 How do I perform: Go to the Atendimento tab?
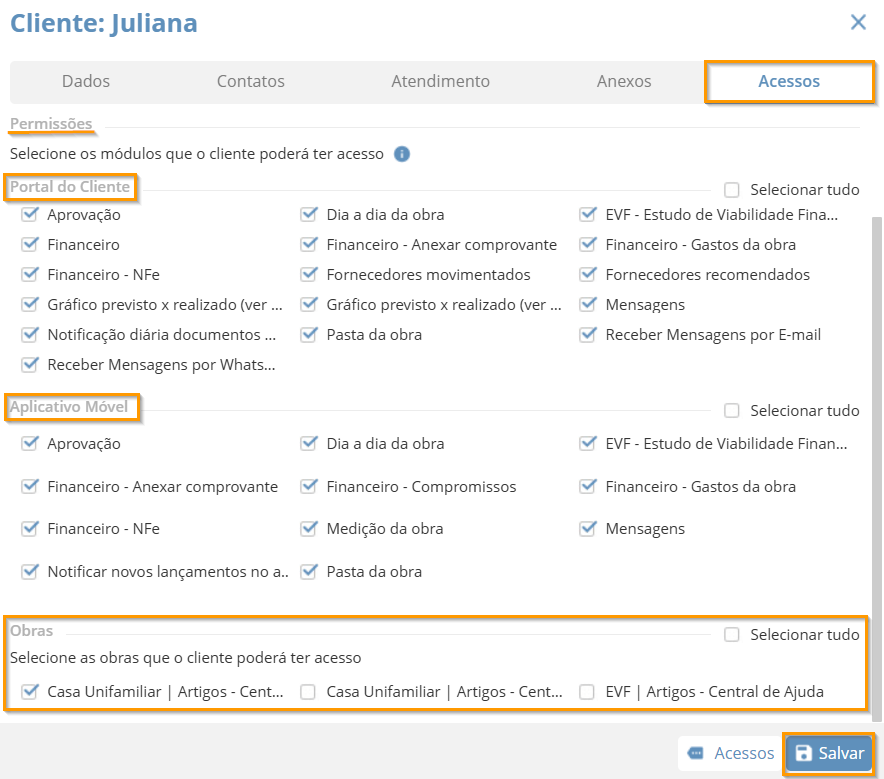click(x=440, y=81)
